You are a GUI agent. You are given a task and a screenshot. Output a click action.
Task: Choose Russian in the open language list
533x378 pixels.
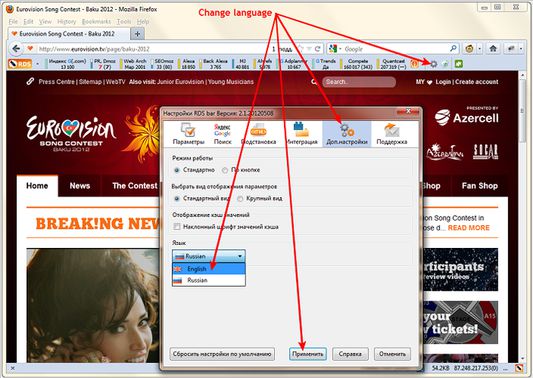pyautogui.click(x=209, y=280)
